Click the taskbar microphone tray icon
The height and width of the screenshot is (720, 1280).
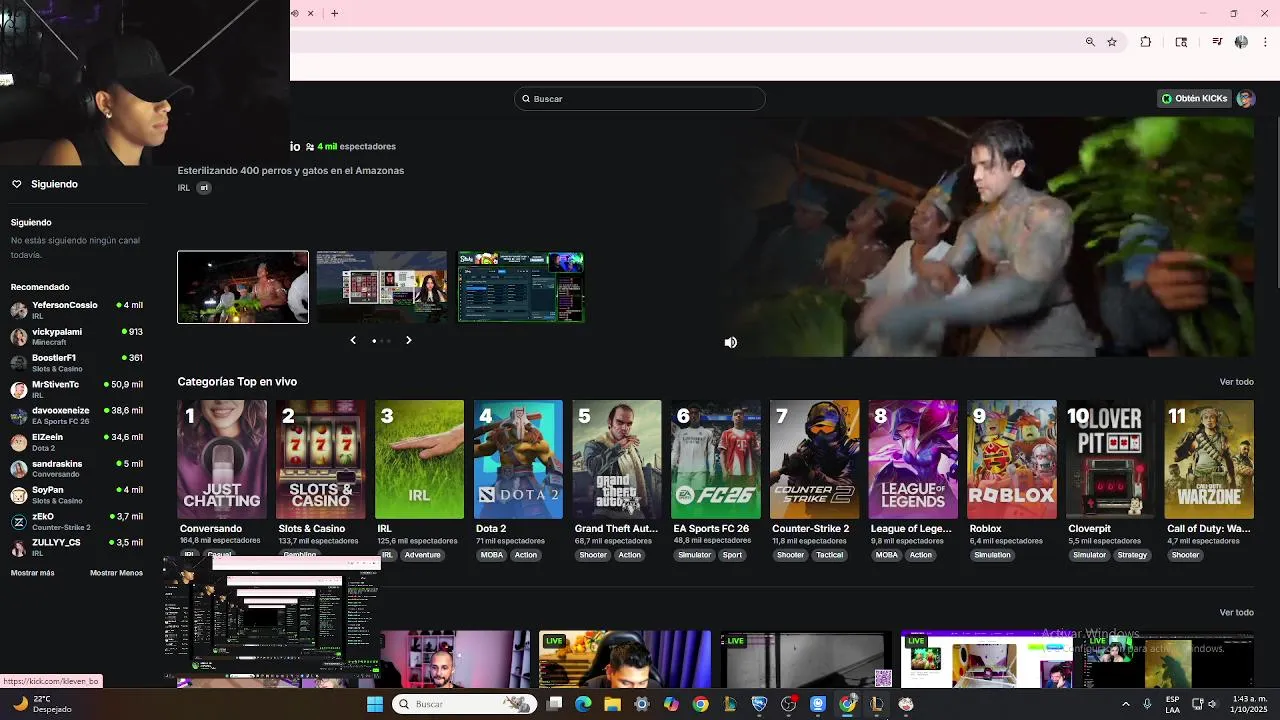click(x=1147, y=704)
